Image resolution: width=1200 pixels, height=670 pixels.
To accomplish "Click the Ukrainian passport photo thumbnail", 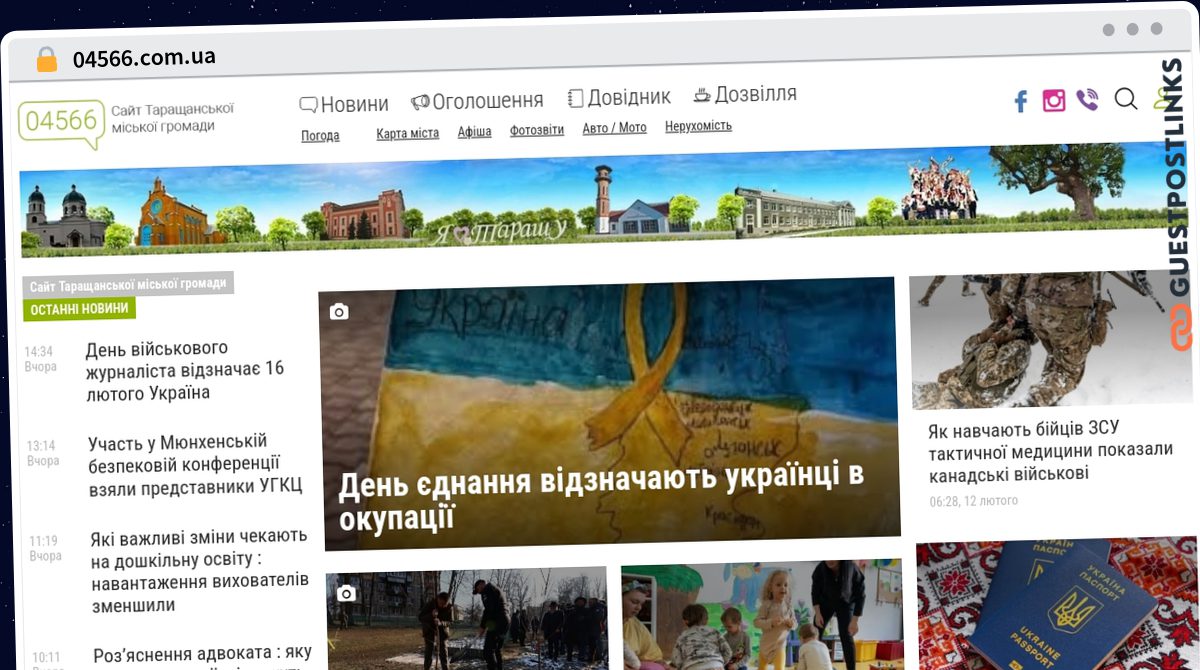I will point(1058,603).
